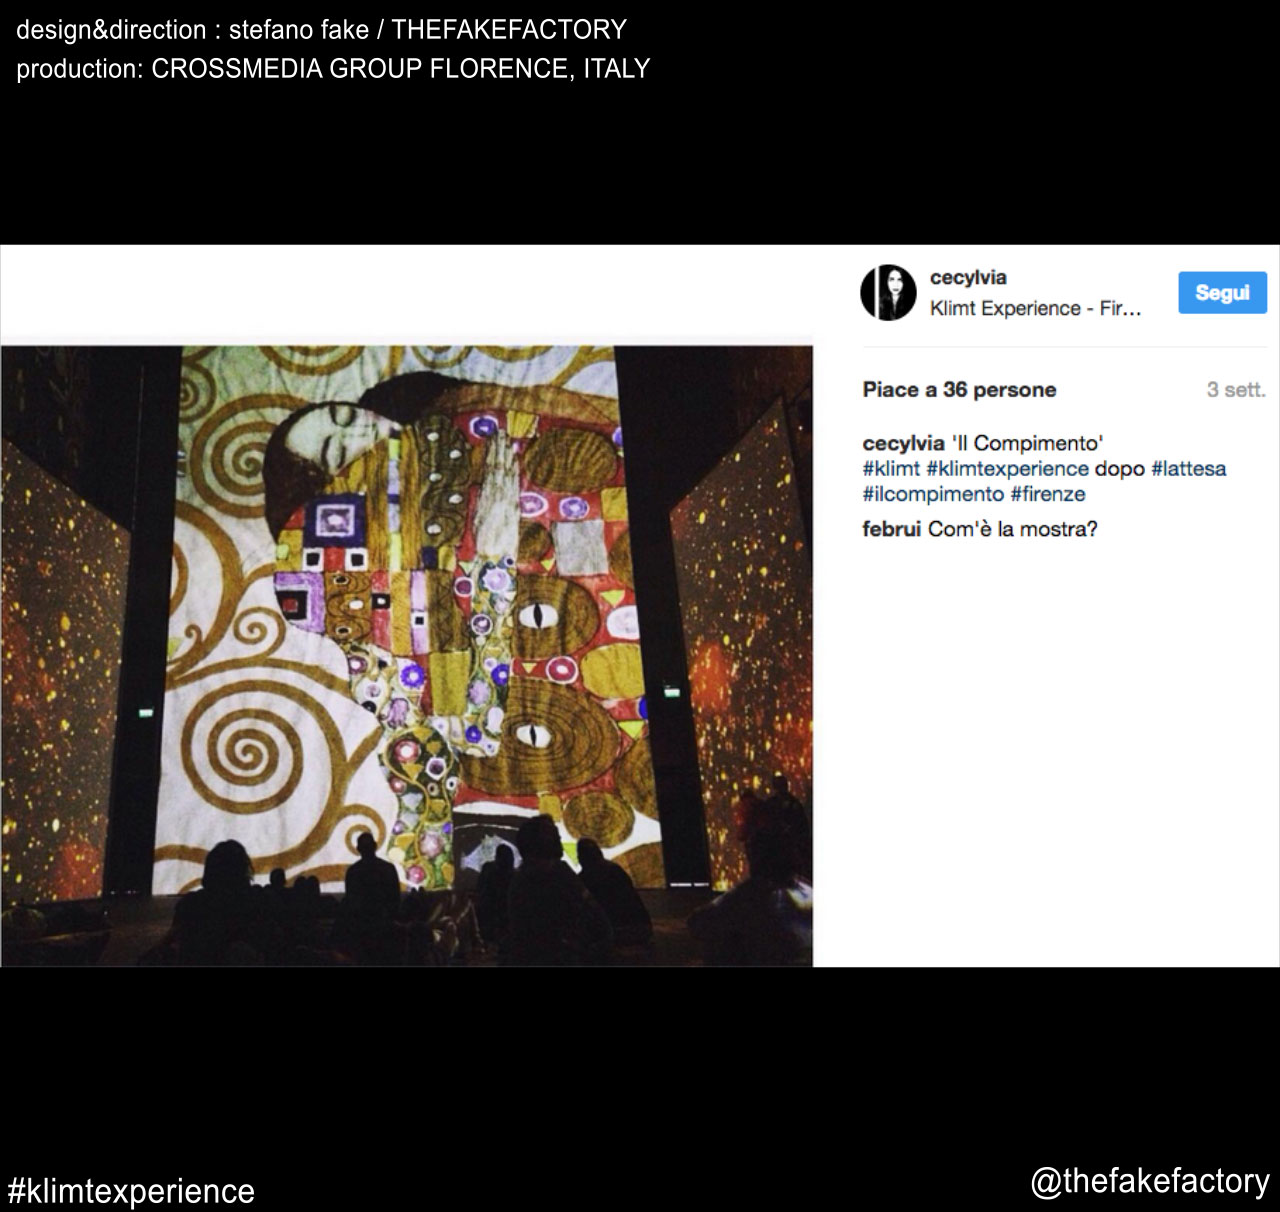View likes via Piace a 36 persone
The width and height of the screenshot is (1280, 1212).
959,390
